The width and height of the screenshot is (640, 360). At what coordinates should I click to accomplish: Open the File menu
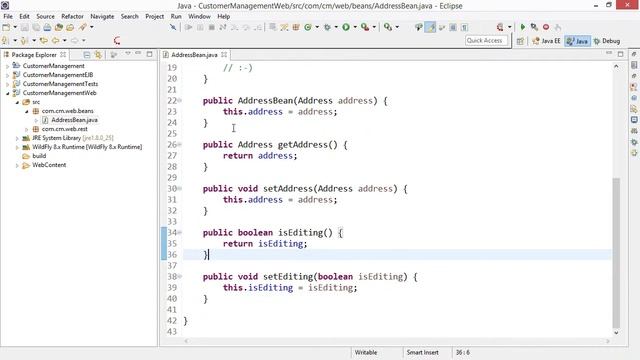(x=8, y=16)
